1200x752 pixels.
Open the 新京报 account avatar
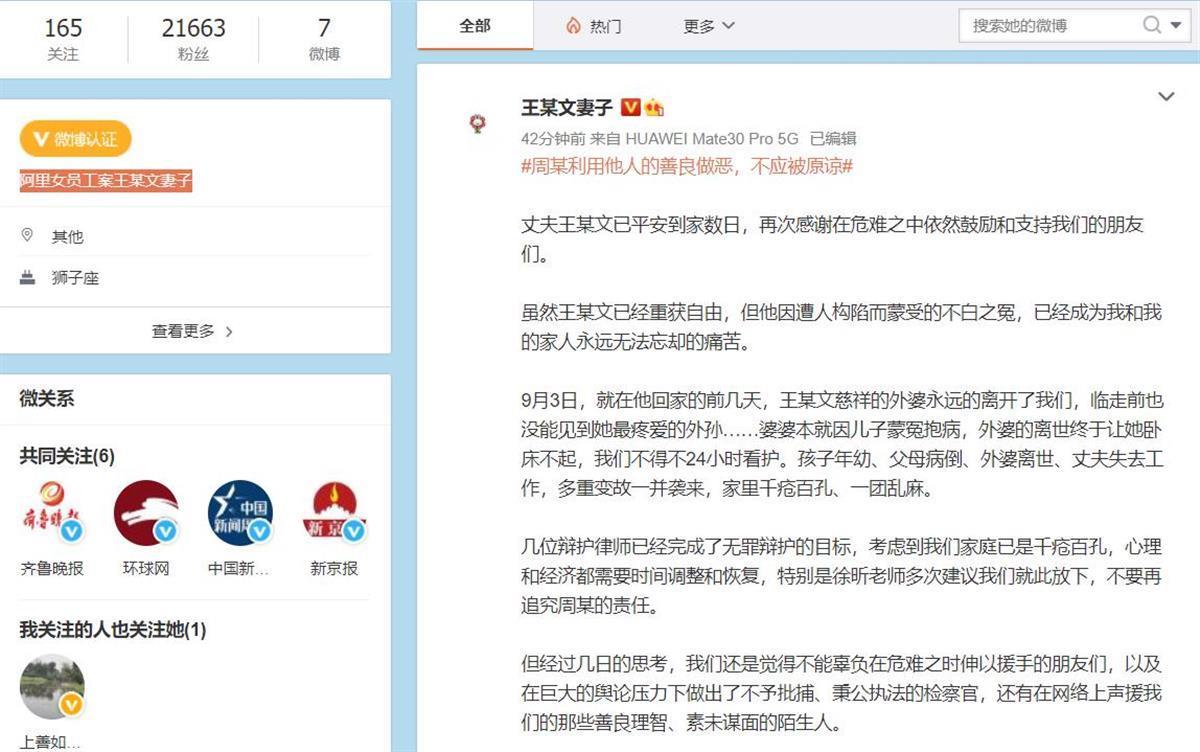[x=333, y=512]
